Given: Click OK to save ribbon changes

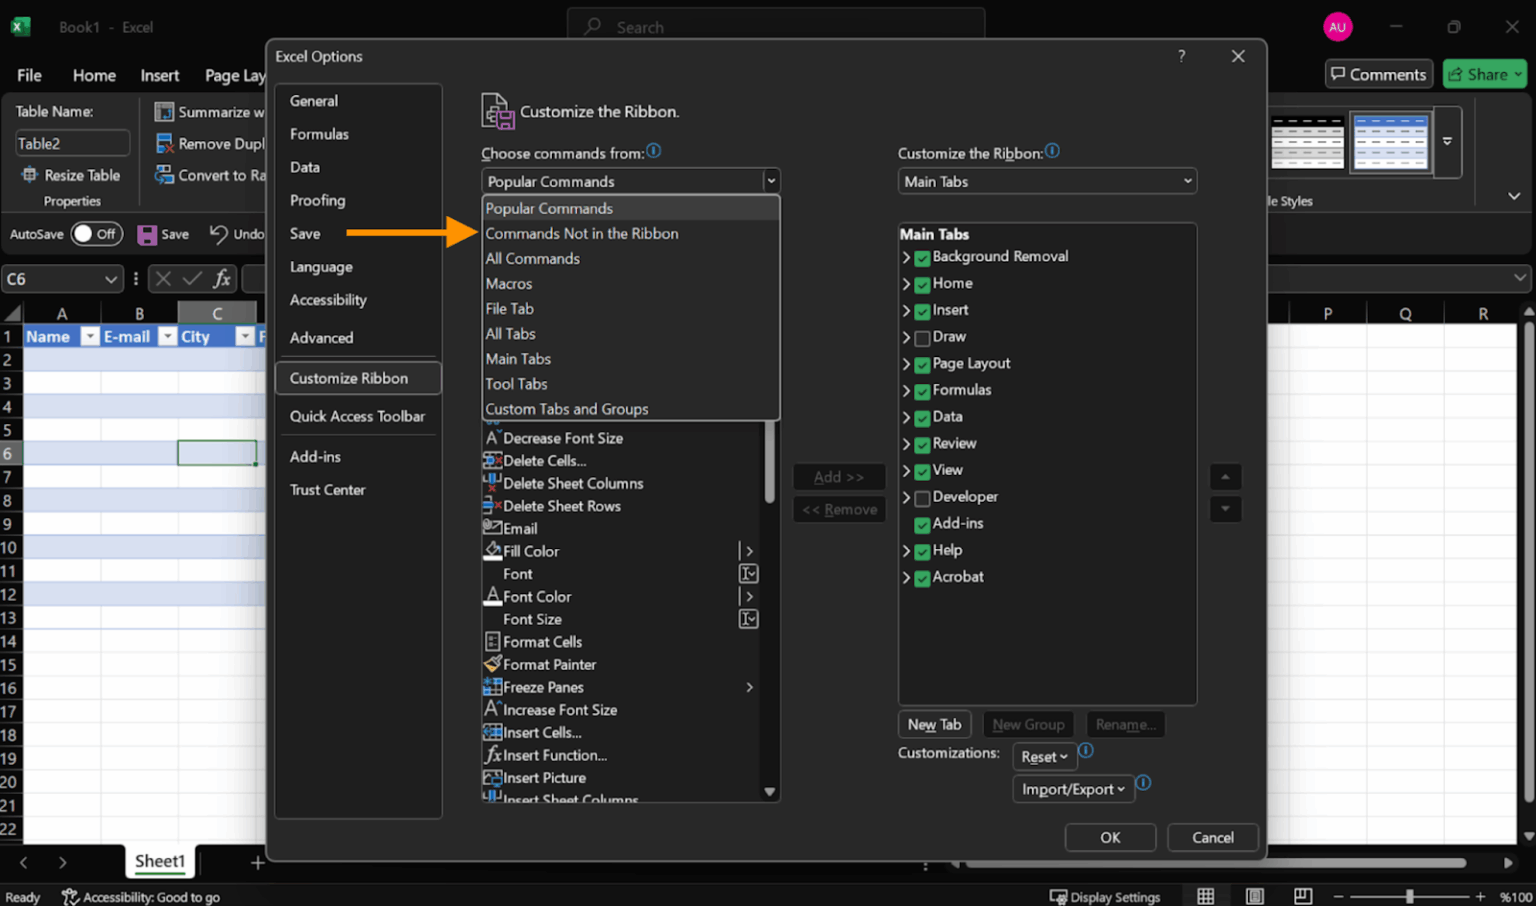Looking at the screenshot, I should point(1110,837).
